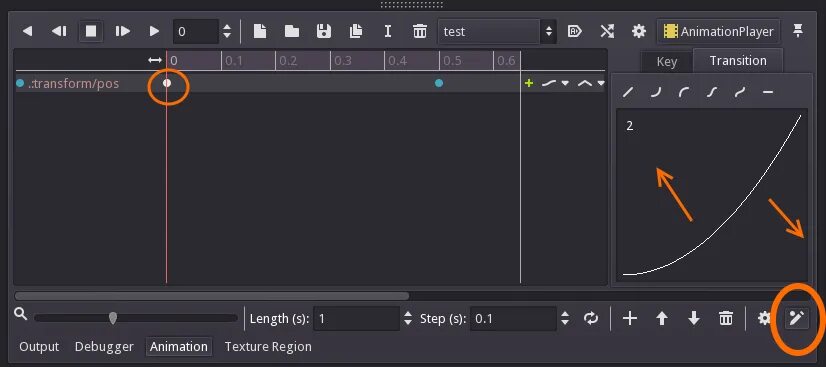The width and height of the screenshot is (826, 367).
Task: Remove the selected track
Action: click(x=726, y=319)
